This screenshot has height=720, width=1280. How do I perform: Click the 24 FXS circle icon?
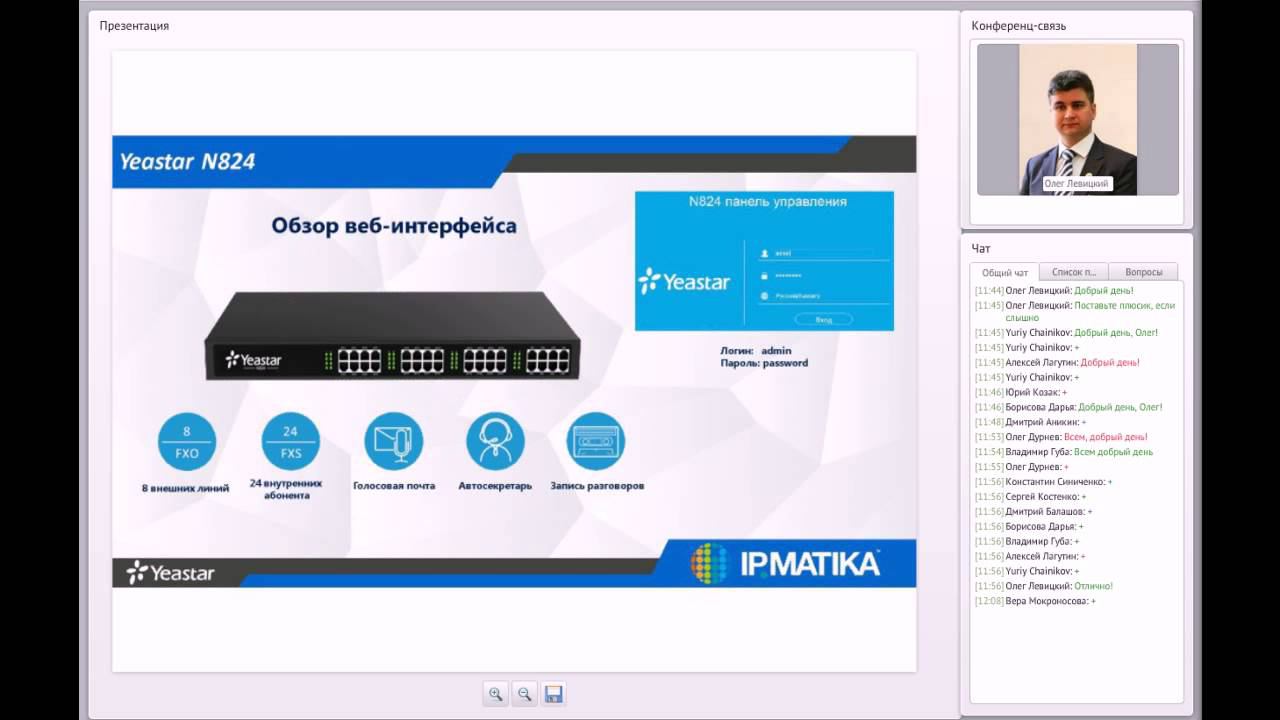coord(291,442)
